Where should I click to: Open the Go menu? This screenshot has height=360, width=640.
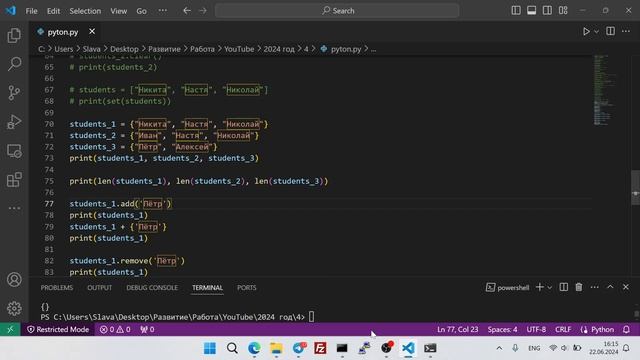tap(141, 11)
